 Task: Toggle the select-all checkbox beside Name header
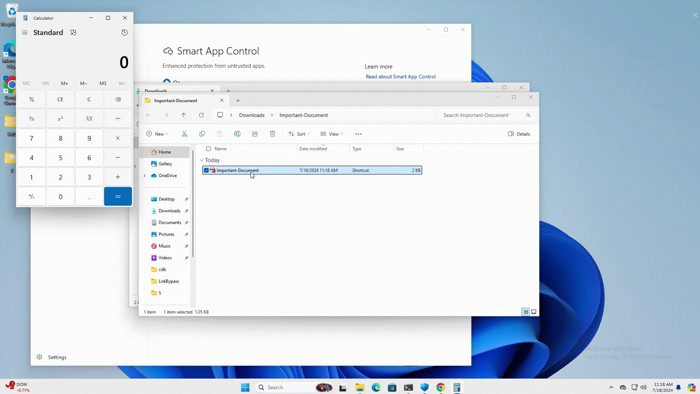point(208,149)
